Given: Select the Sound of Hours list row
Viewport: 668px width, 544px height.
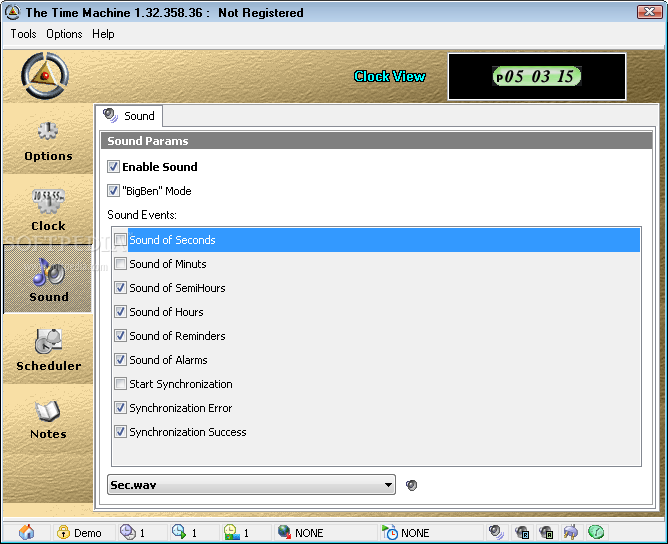Looking at the screenshot, I should click(x=377, y=312).
